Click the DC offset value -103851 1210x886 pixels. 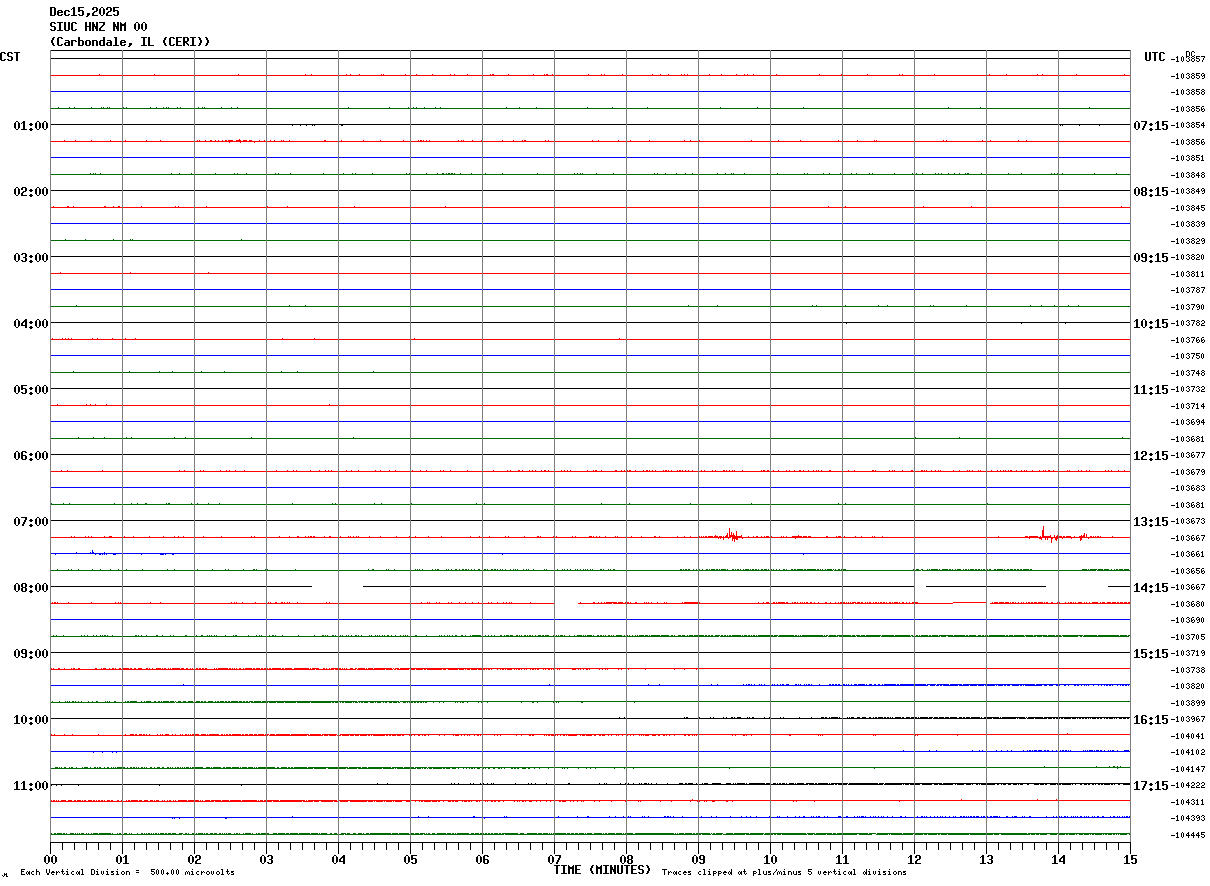point(1188,158)
